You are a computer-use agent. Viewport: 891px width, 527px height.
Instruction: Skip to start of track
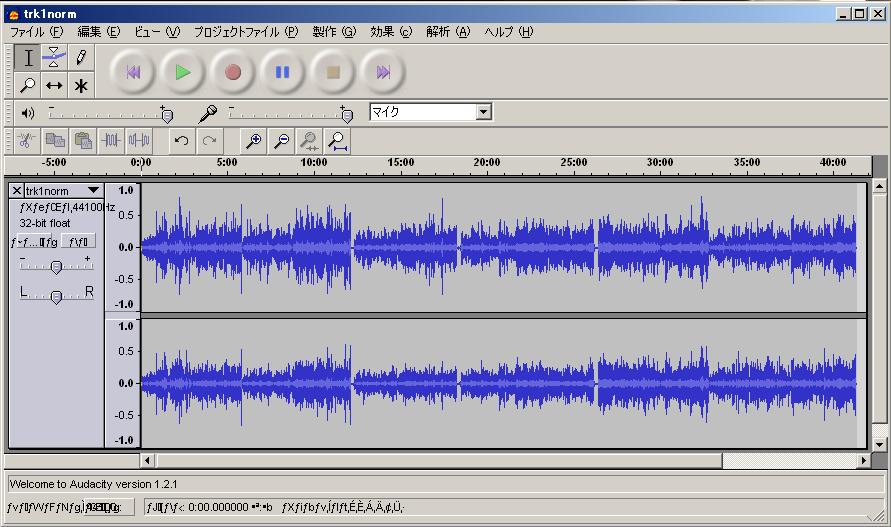[133, 72]
